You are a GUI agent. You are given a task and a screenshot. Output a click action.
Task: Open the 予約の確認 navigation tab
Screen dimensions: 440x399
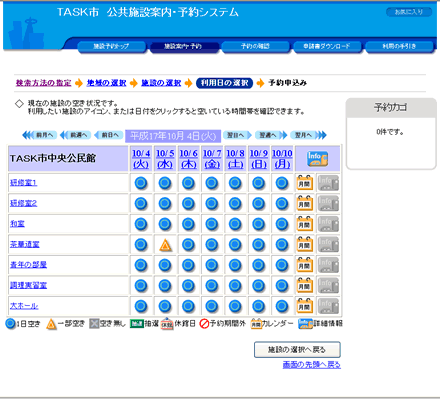(x=255, y=47)
